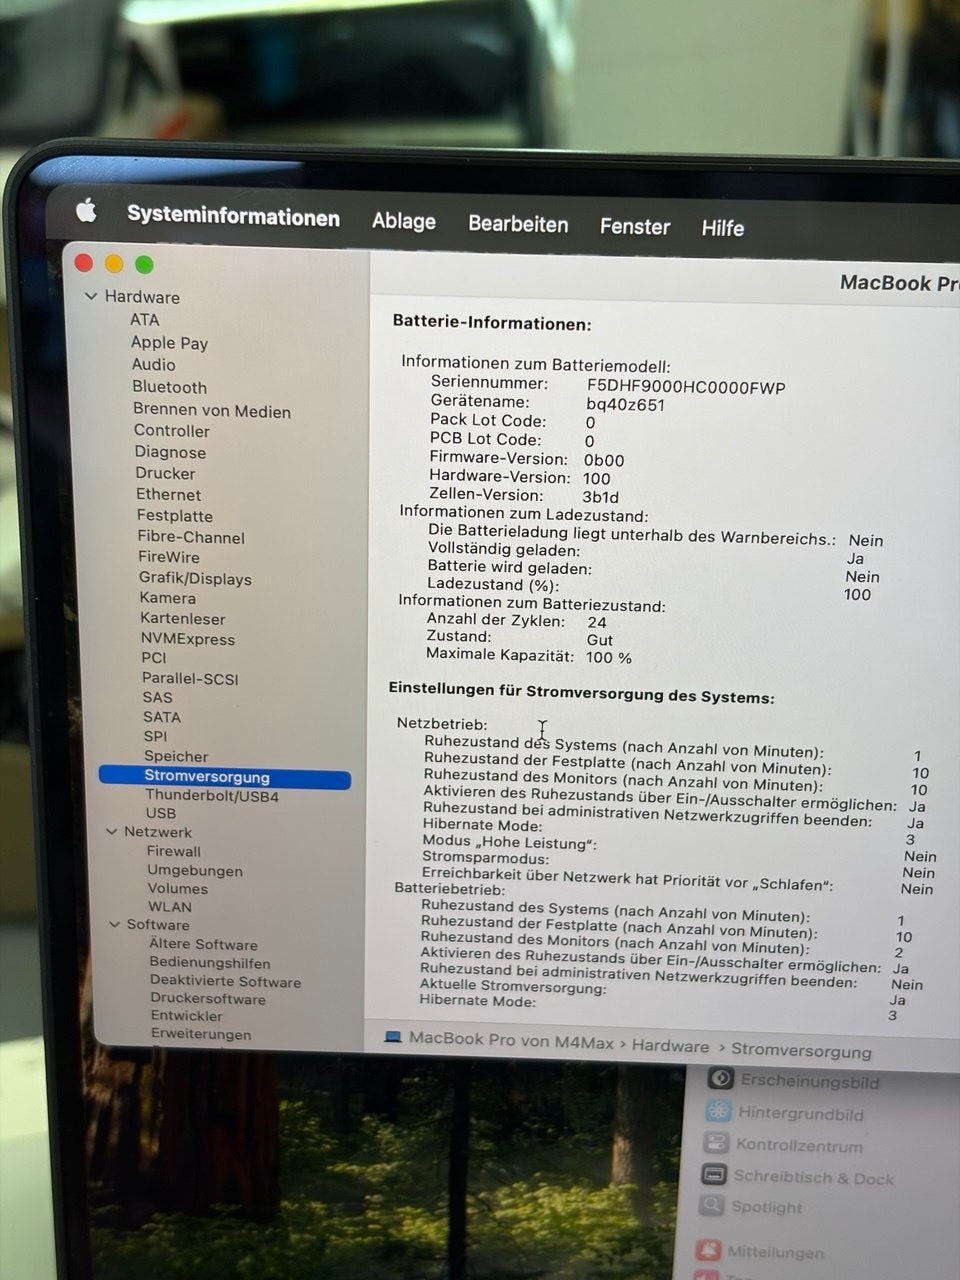Click the Schreibtisch & Dock icon

click(x=714, y=1174)
